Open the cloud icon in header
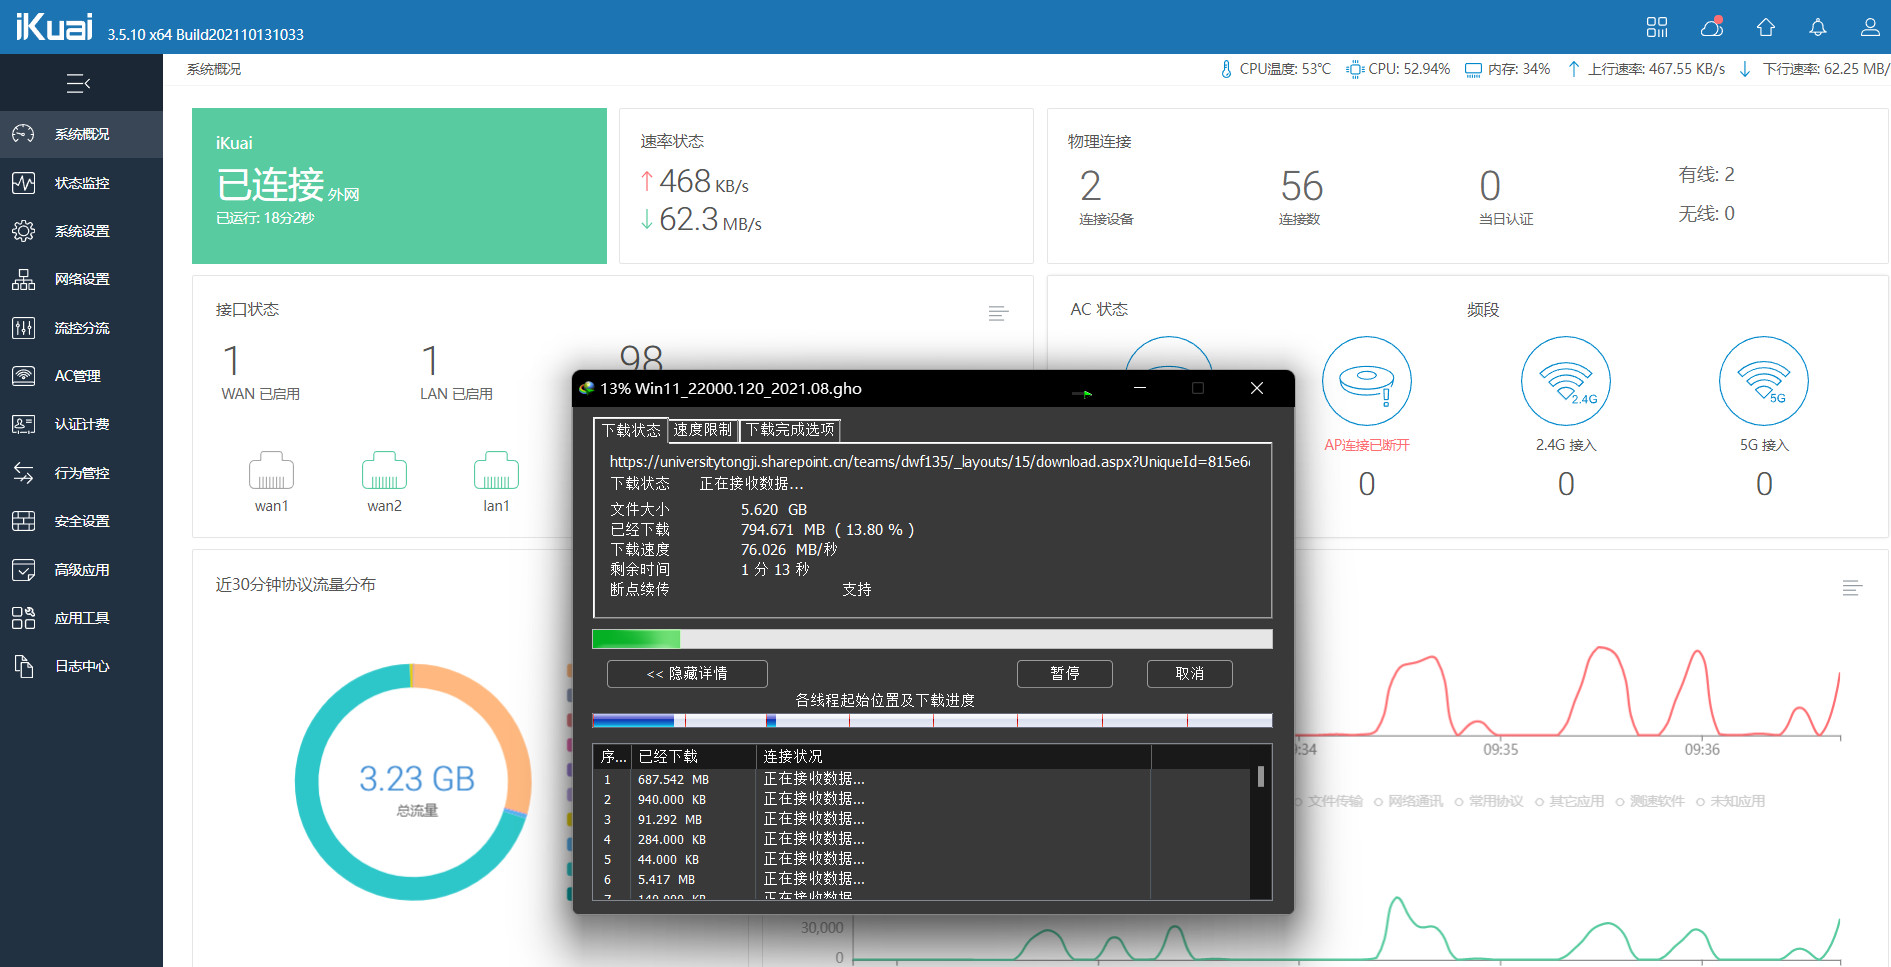Screen dimensions: 1891x967 point(1712,27)
